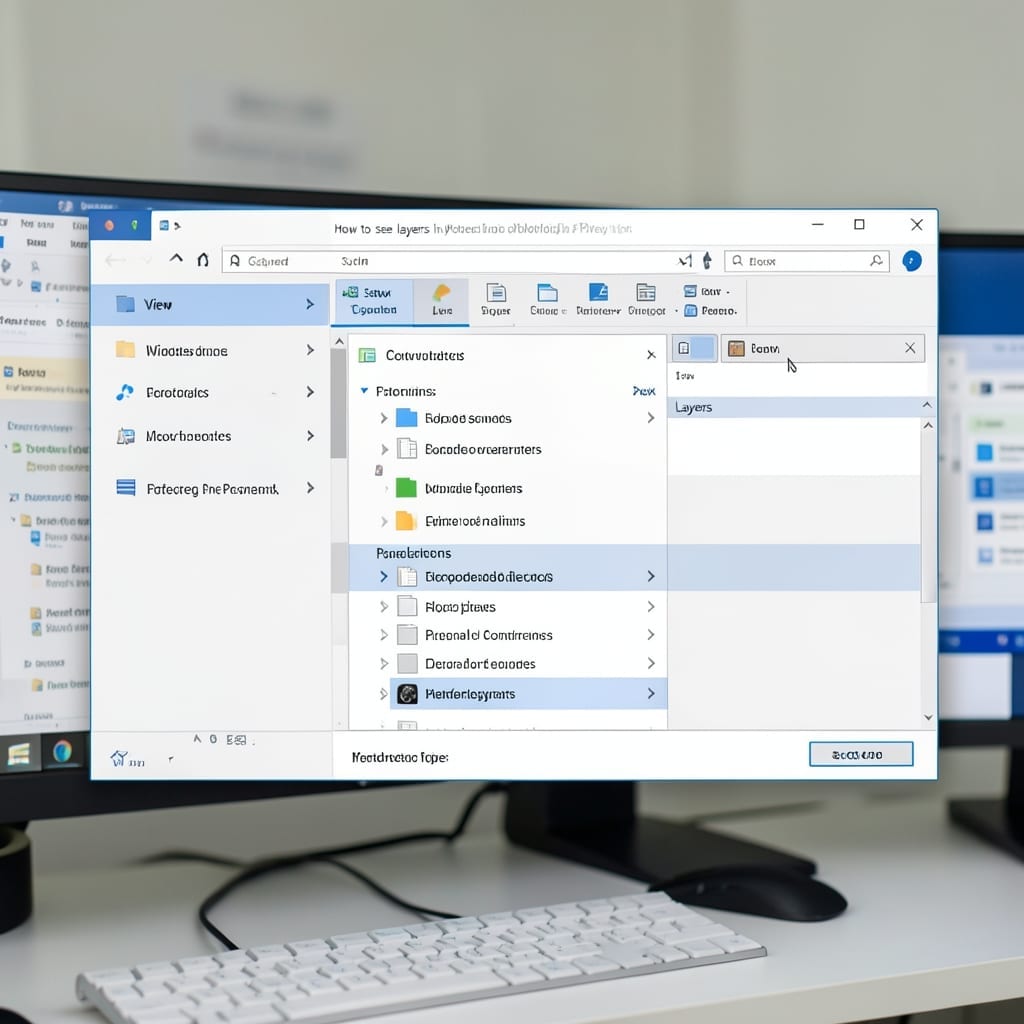Viewport: 1024px width, 1024px height.
Task: Expand the Mcovrboeotes chevron arrow
Action: pyautogui.click(x=310, y=436)
